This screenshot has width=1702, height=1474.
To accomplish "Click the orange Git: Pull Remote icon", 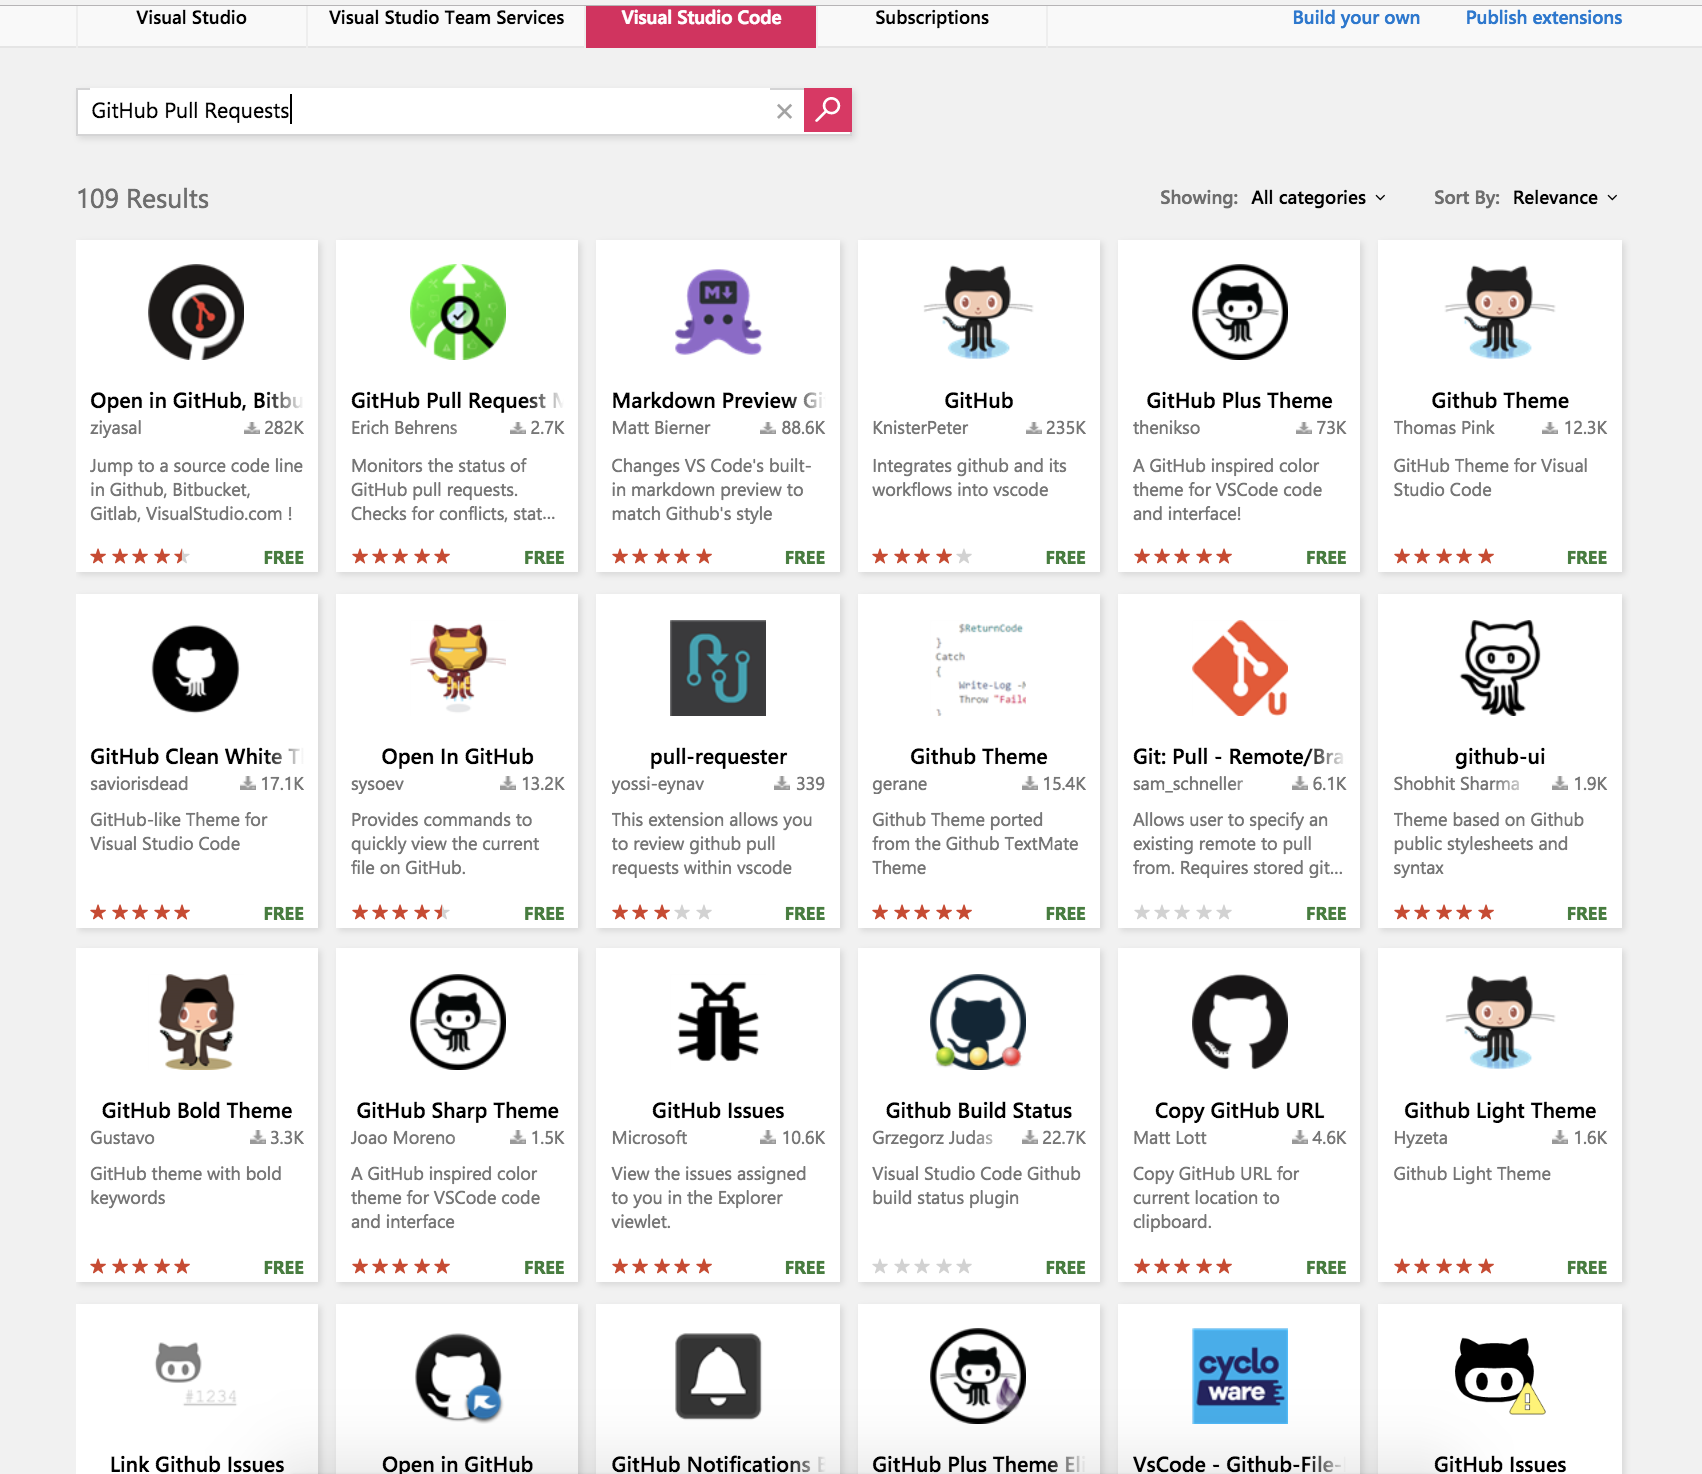I will tap(1238, 668).
